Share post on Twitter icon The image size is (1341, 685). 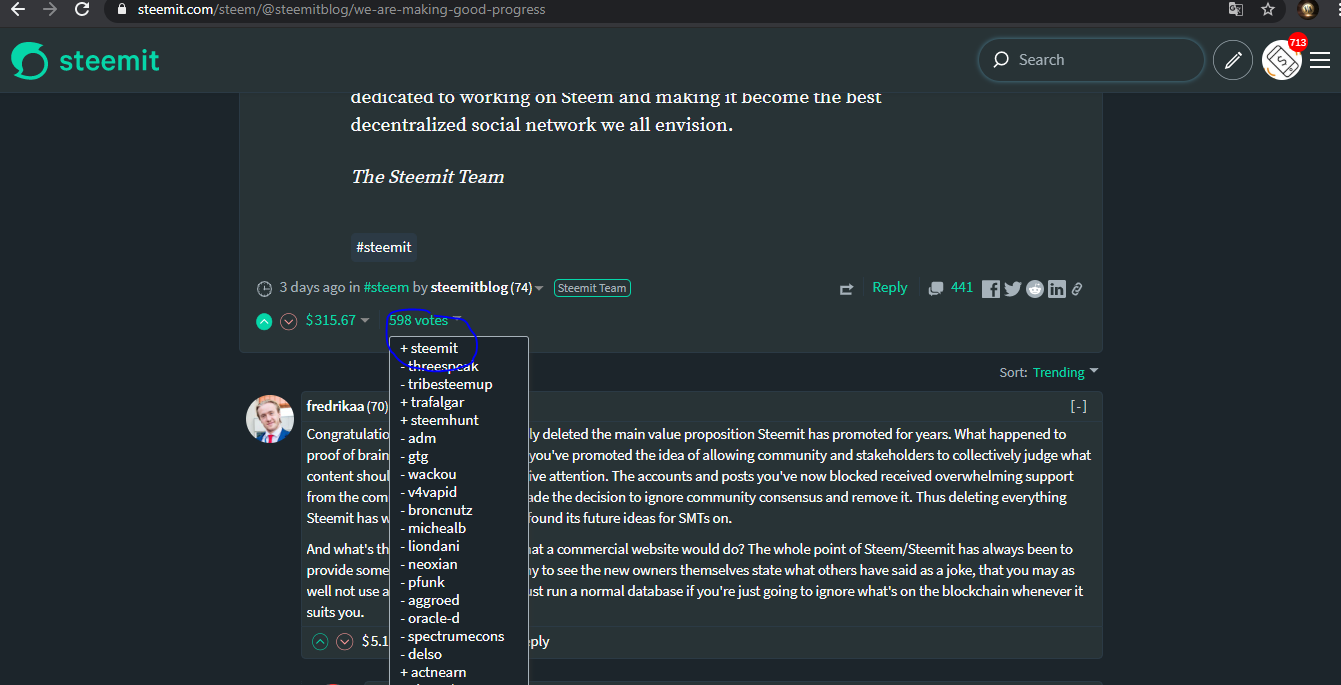click(x=1013, y=289)
